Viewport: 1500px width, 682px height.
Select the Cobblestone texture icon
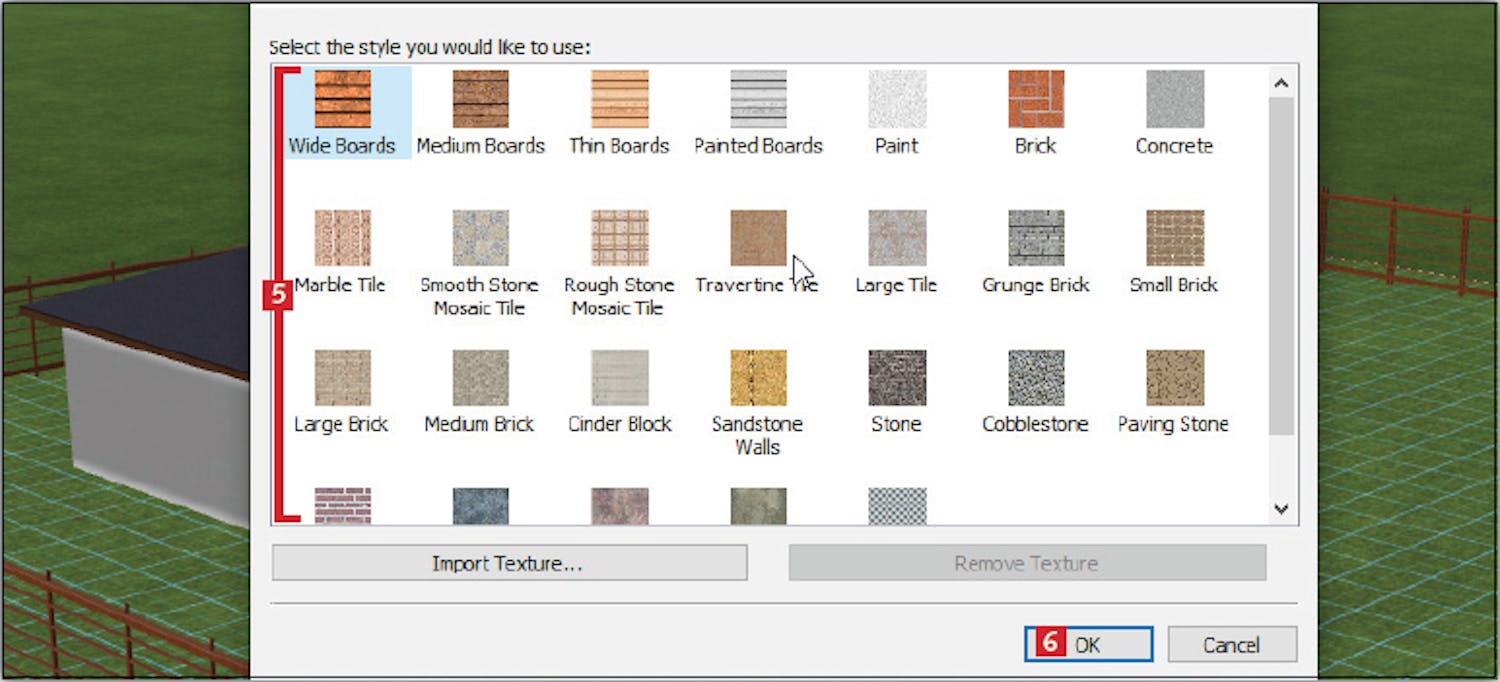coord(1036,378)
